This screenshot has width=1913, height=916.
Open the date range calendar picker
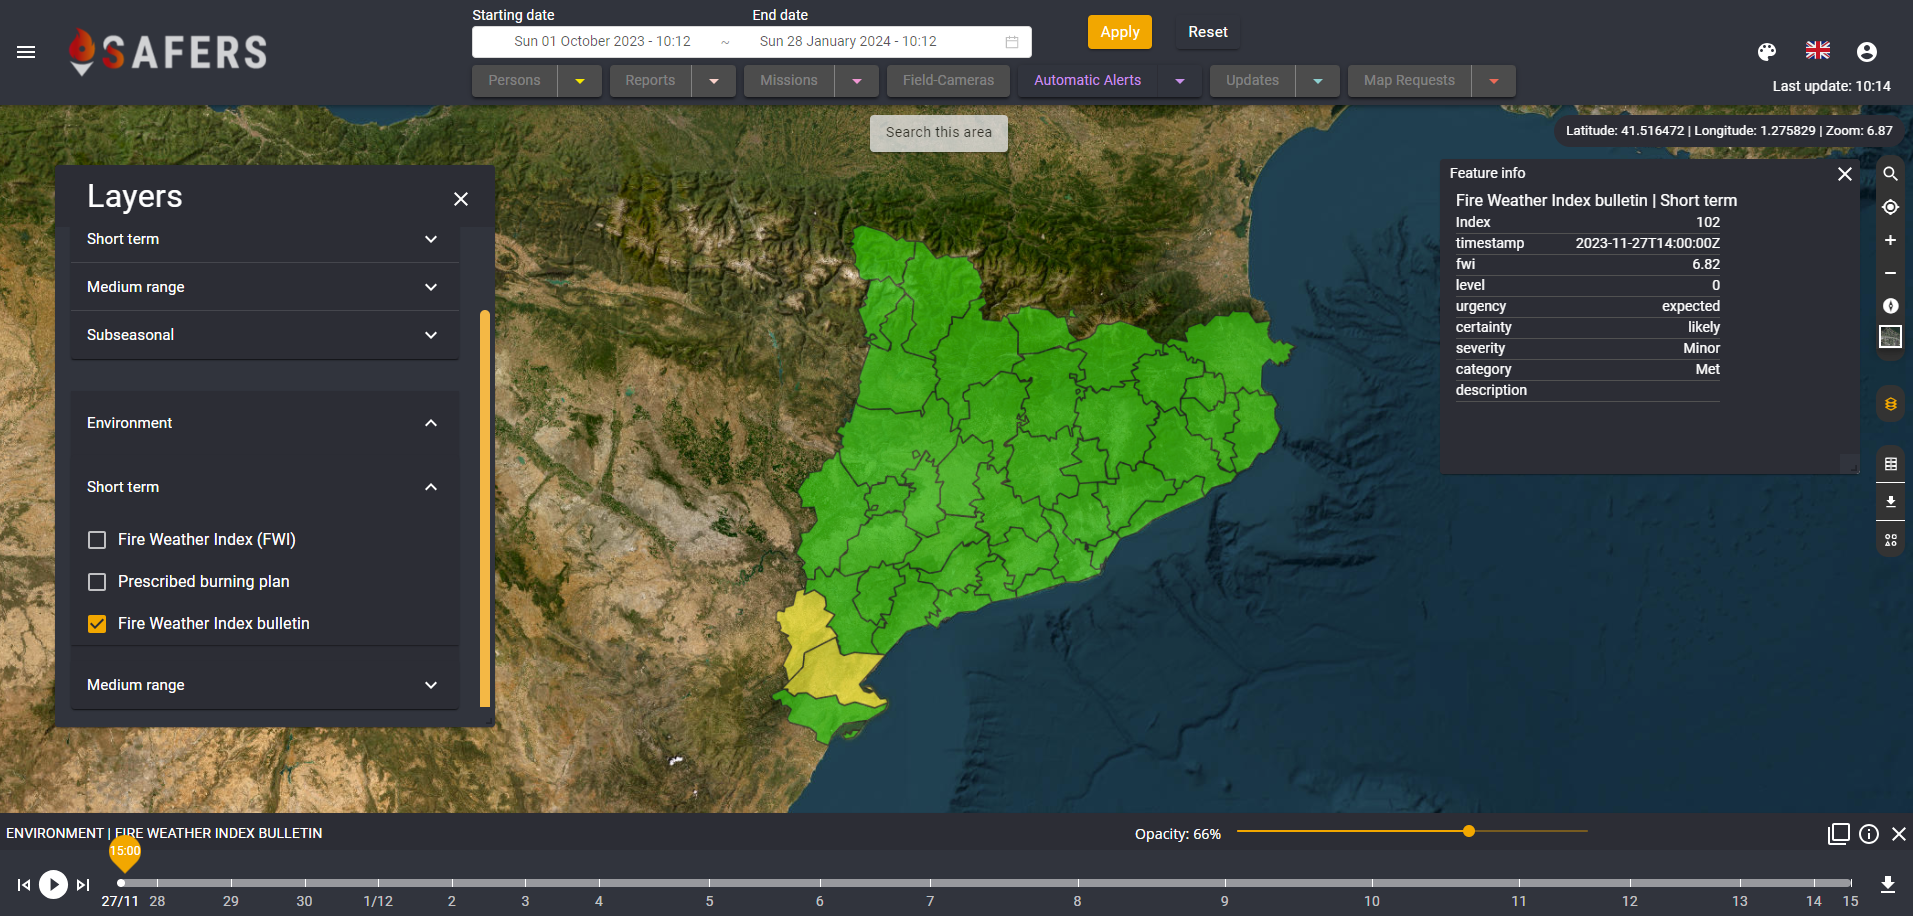pyautogui.click(x=1012, y=42)
